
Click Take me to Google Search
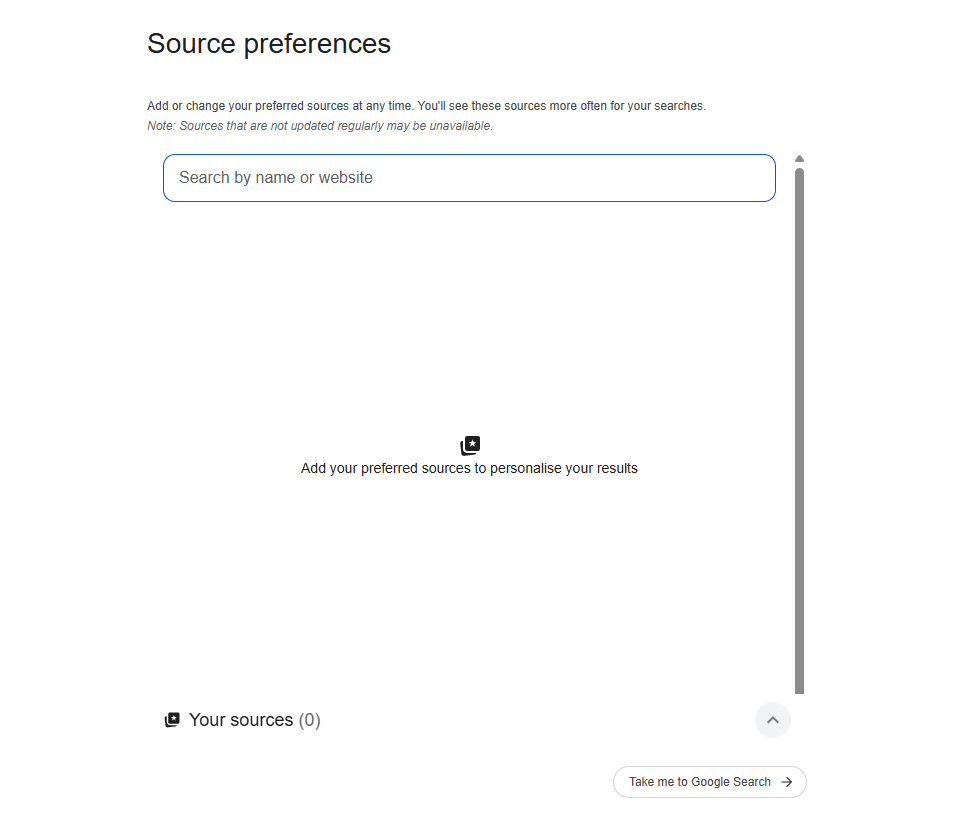[710, 782]
